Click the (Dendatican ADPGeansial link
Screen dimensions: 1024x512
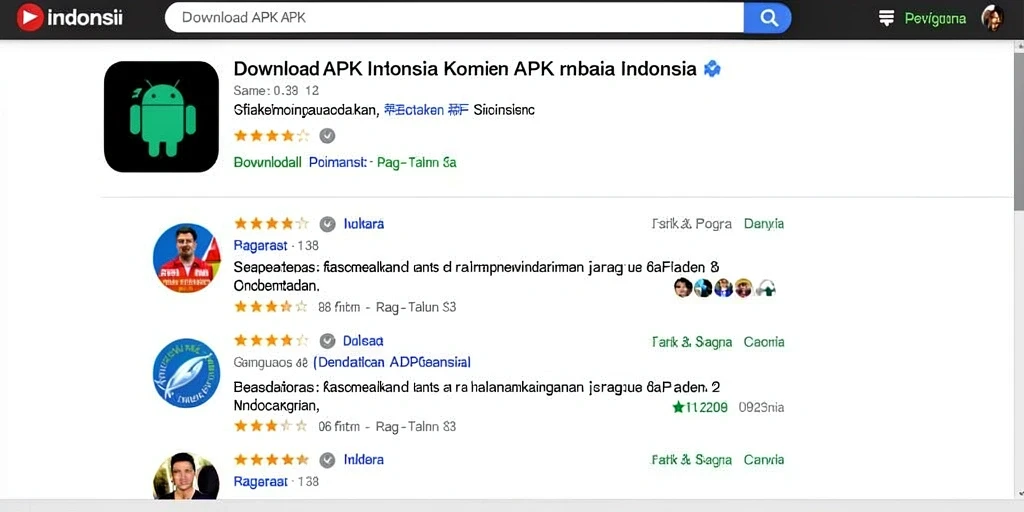[x=392, y=362]
